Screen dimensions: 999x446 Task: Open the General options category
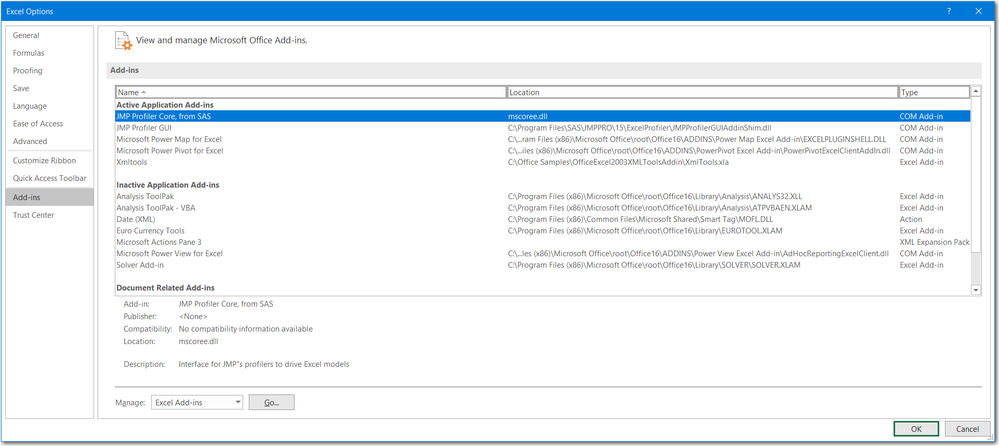50,36
